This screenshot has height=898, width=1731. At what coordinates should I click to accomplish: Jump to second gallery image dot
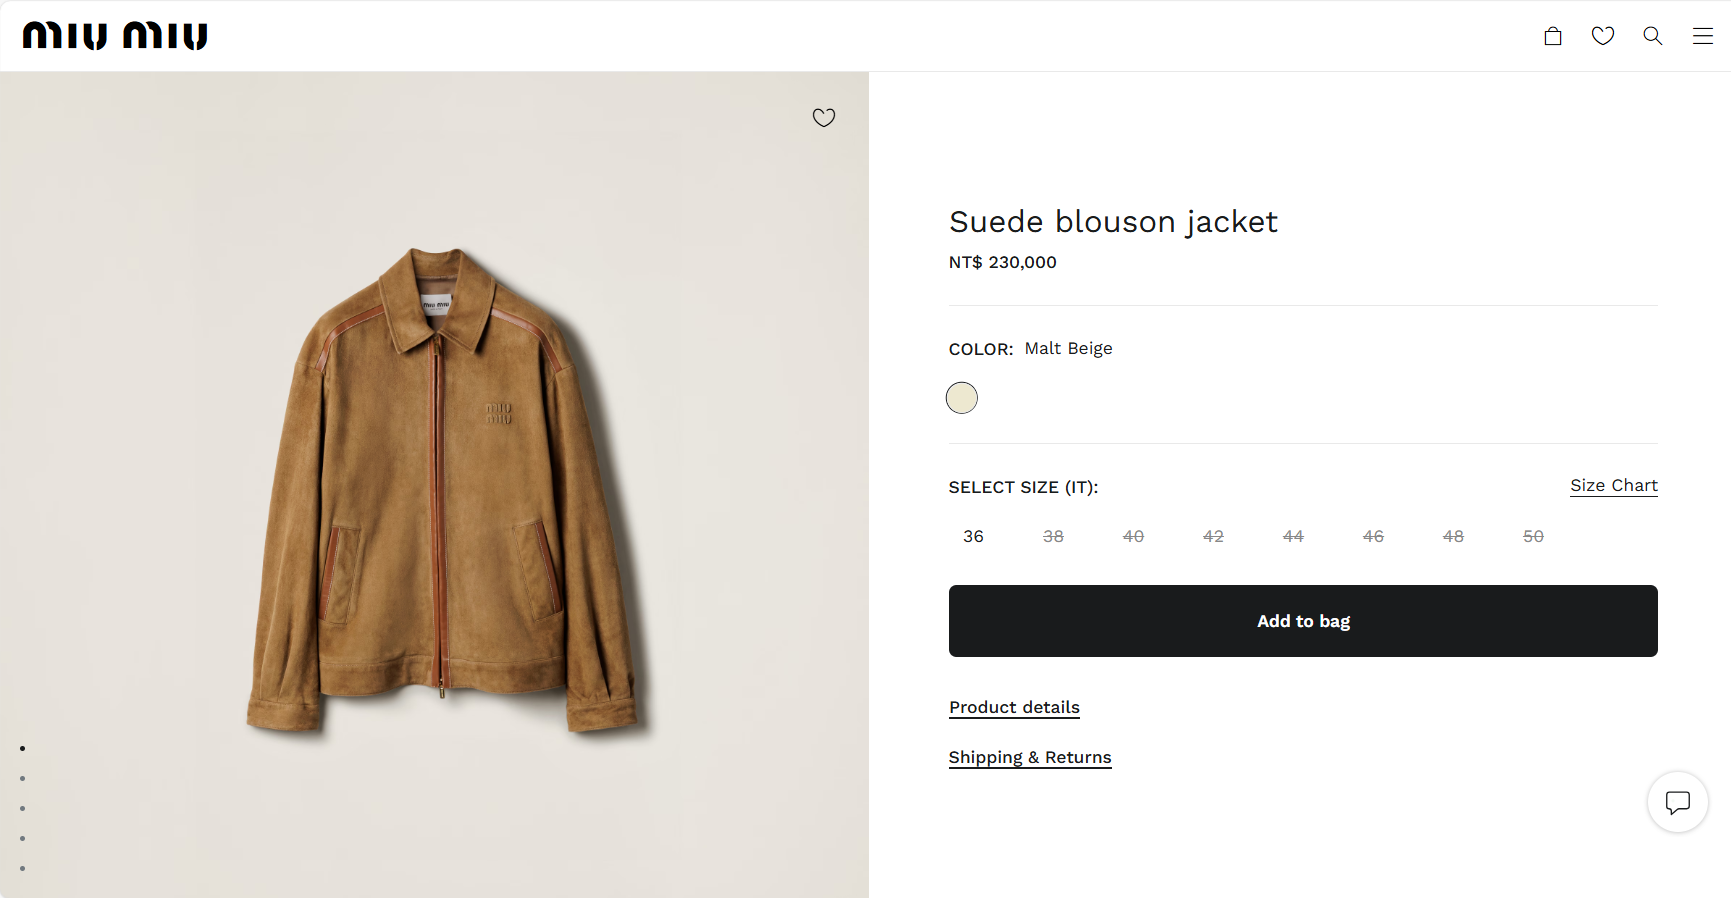[x=22, y=778]
